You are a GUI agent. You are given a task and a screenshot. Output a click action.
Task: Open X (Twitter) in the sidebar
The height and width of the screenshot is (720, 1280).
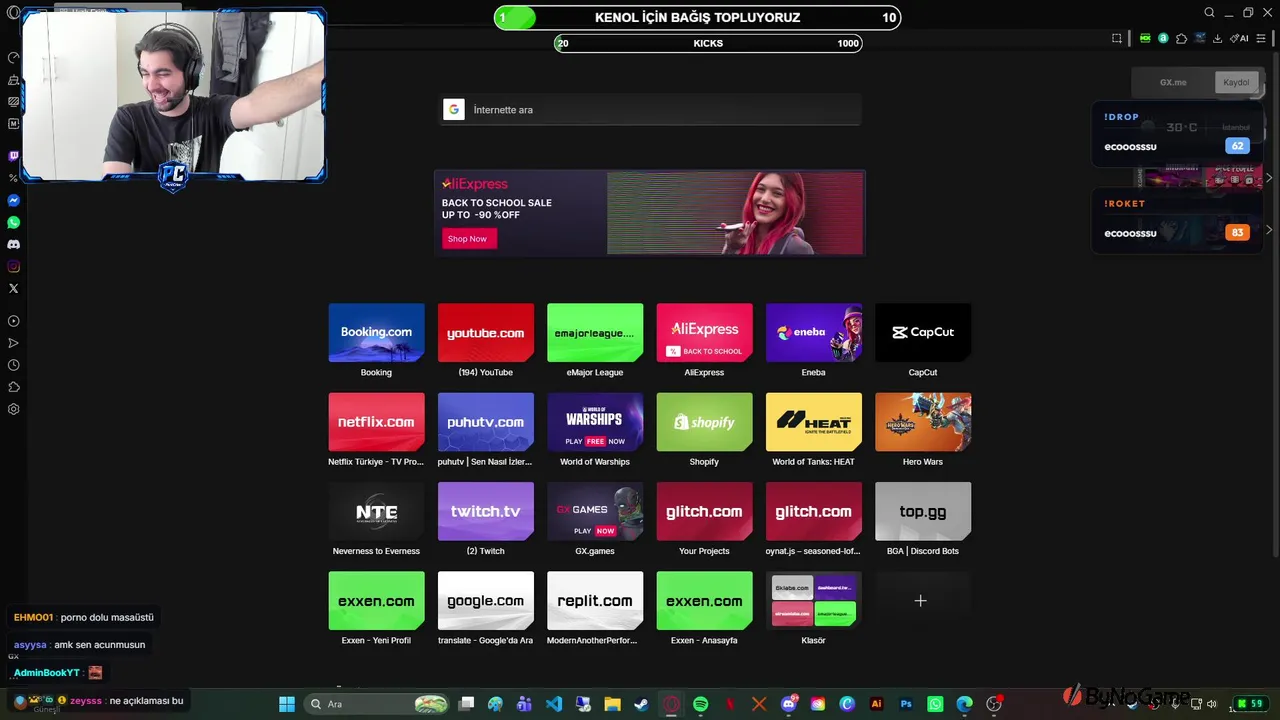[13, 288]
